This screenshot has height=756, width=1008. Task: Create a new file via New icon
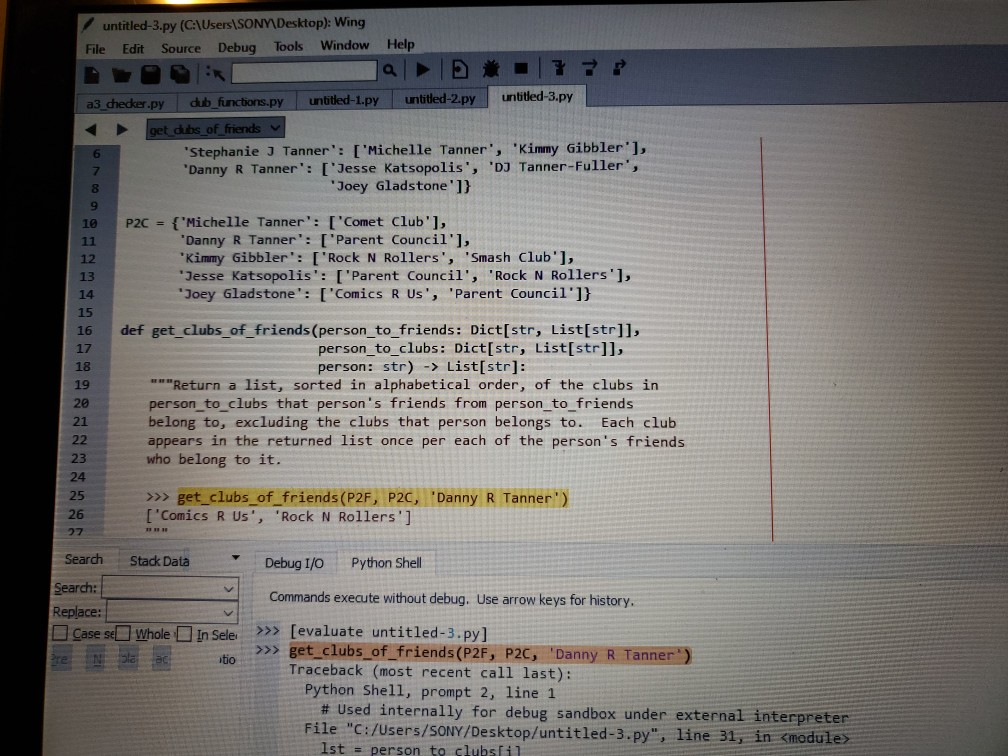(x=90, y=72)
